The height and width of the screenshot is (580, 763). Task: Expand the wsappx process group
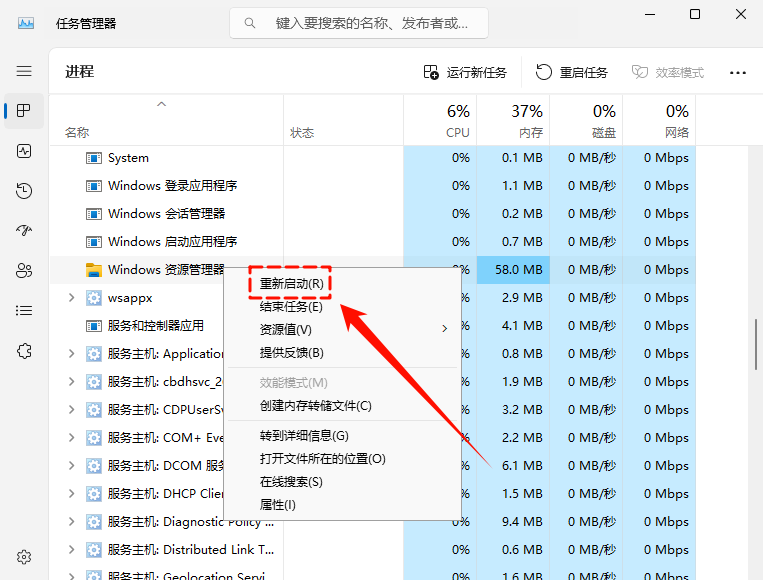72,297
